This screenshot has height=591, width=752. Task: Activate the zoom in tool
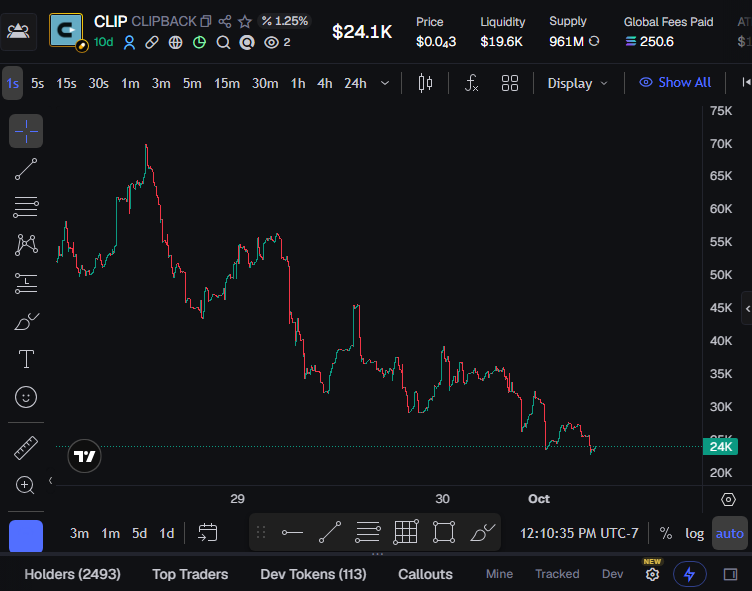25,485
